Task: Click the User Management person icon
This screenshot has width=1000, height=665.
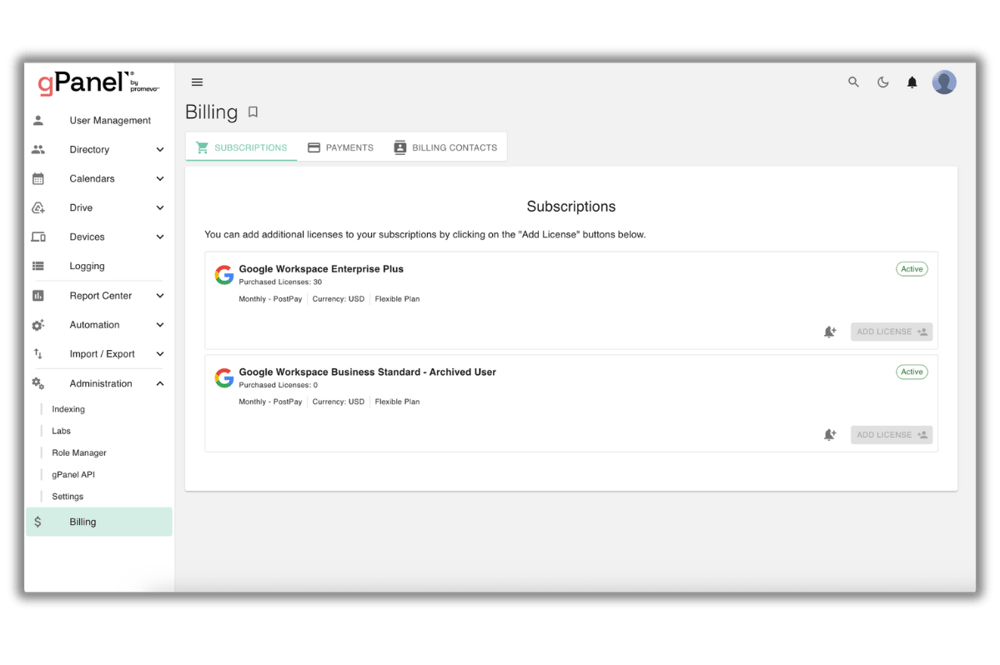Action: tap(38, 120)
